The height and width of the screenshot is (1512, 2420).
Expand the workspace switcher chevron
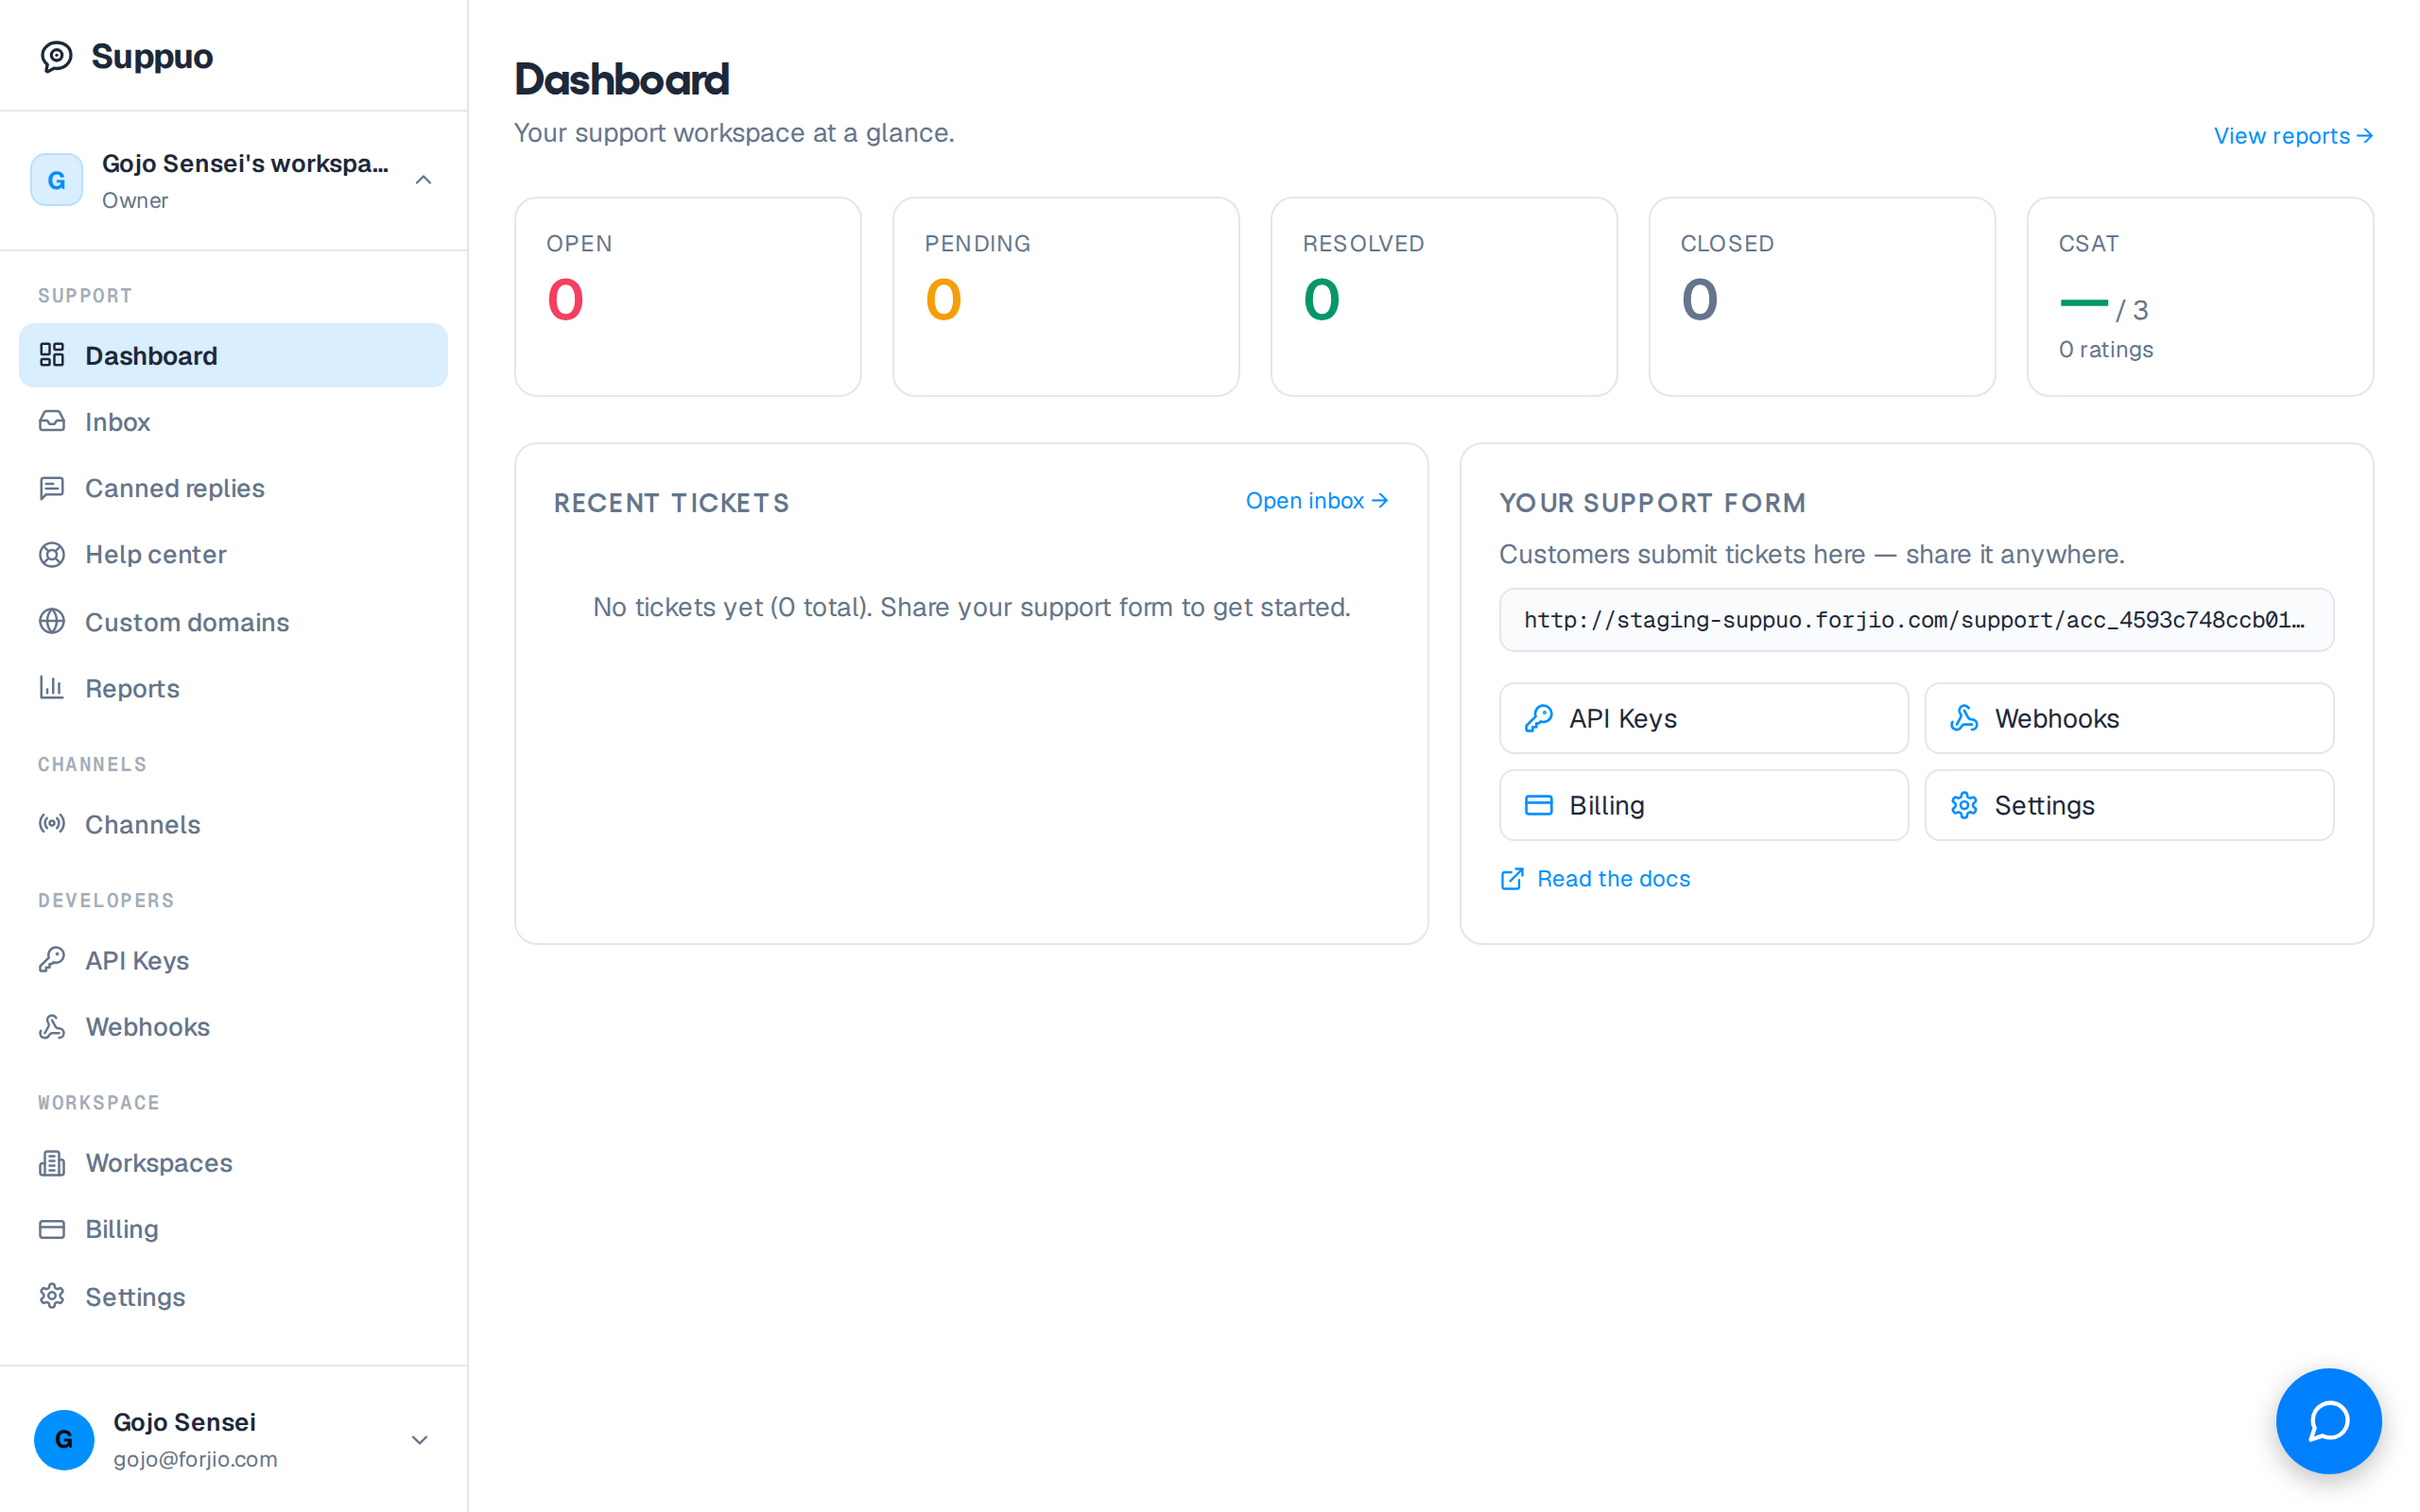pyautogui.click(x=424, y=180)
